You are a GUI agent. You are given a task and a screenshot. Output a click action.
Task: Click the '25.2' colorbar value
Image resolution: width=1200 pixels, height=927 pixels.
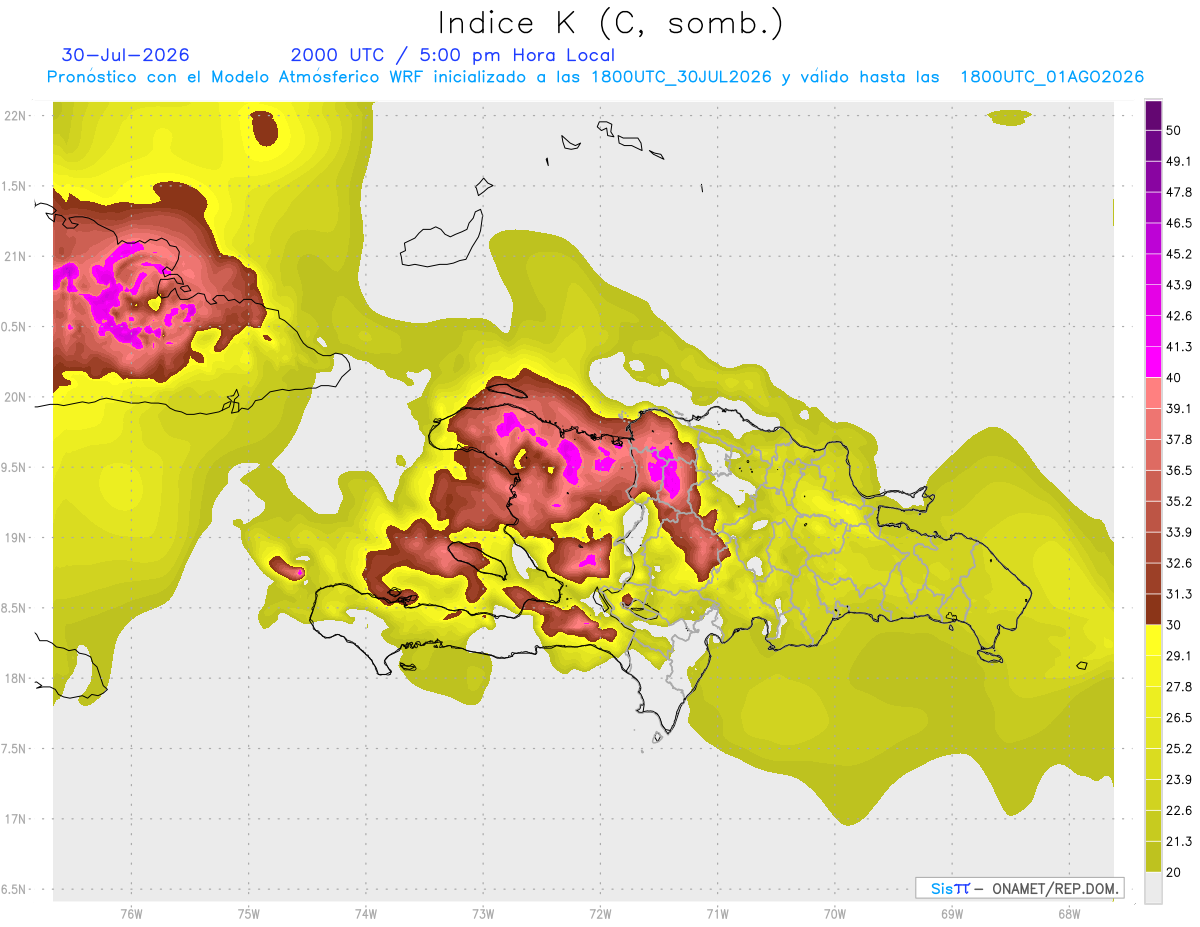click(1179, 749)
